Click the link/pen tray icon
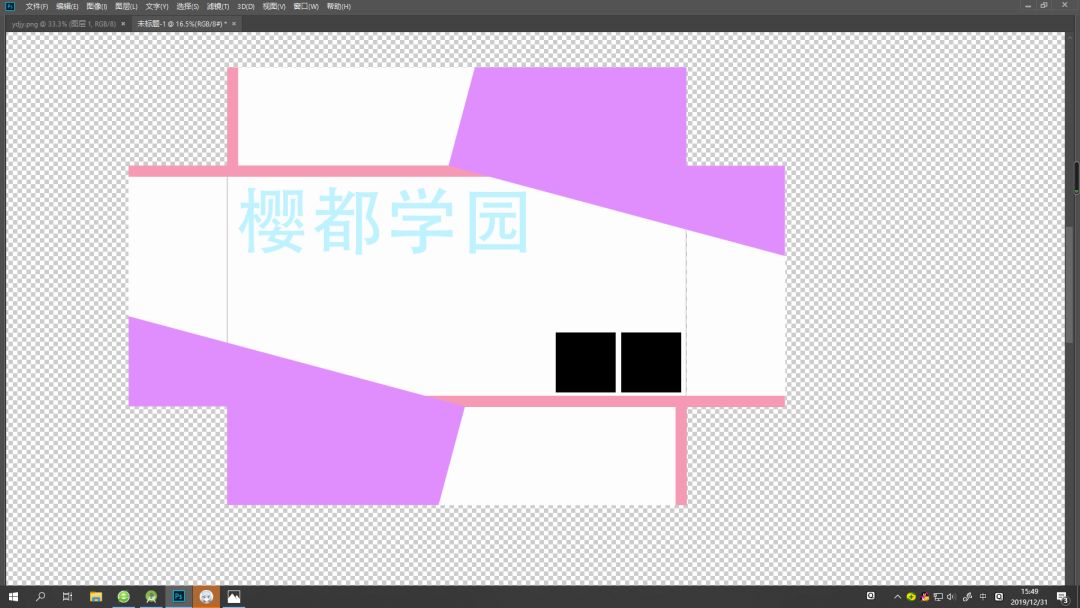 point(967,597)
